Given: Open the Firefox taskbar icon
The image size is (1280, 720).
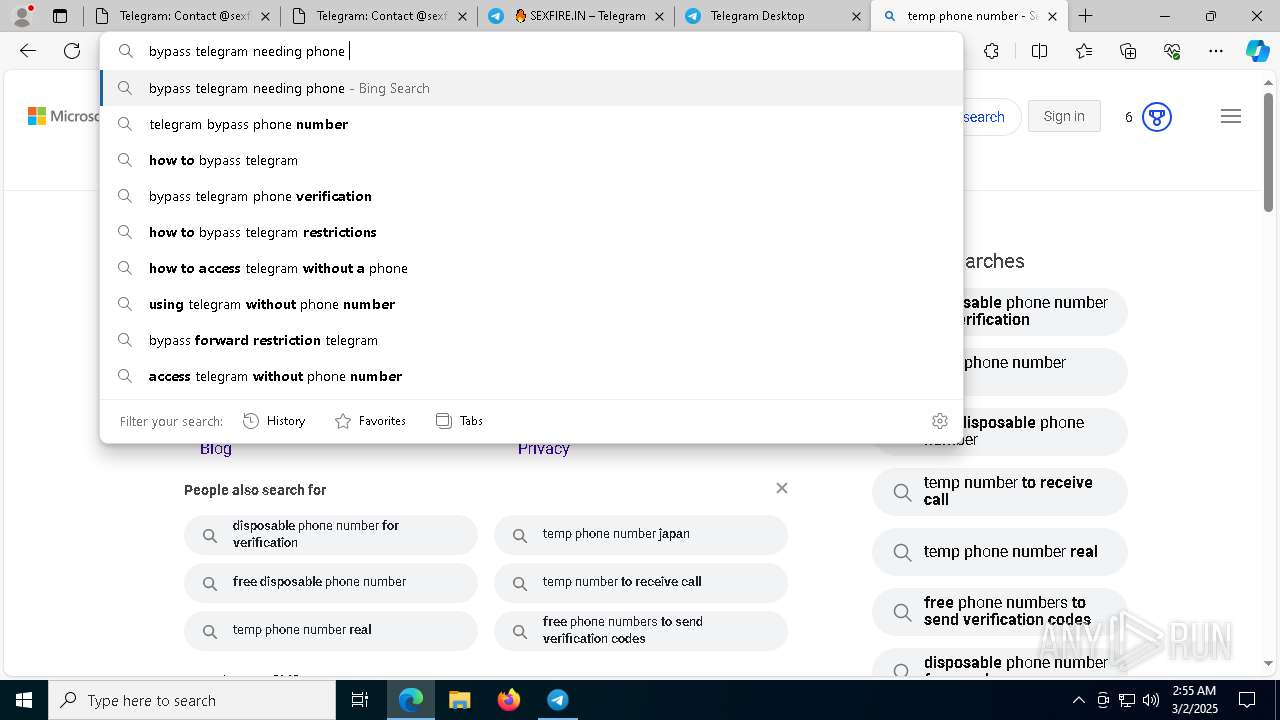Looking at the screenshot, I should point(508,700).
